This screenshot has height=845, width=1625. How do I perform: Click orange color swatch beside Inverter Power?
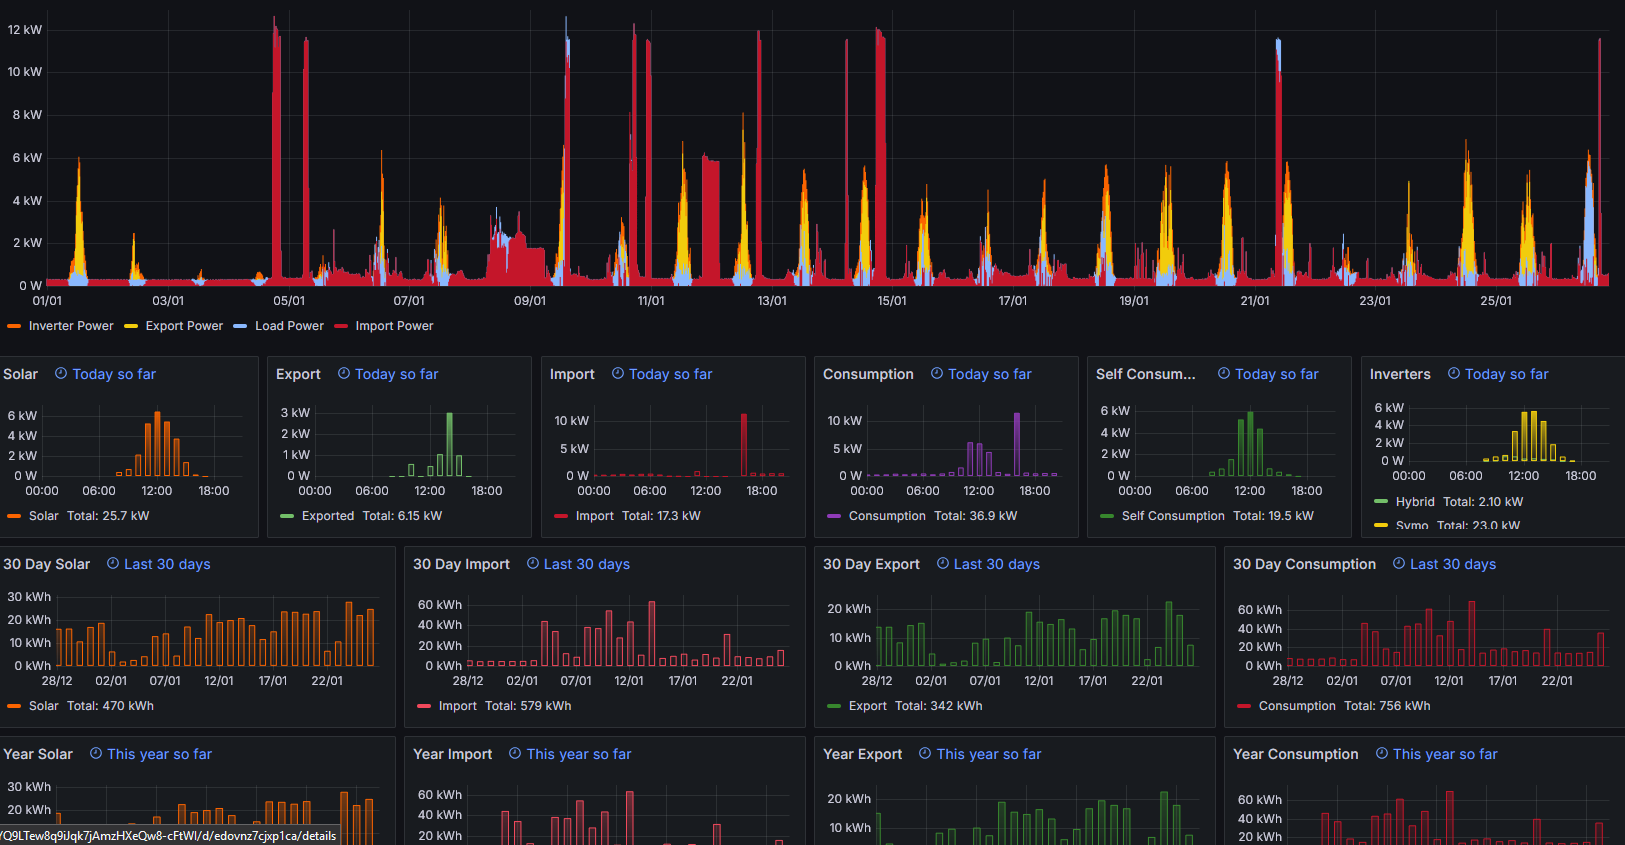tap(14, 326)
